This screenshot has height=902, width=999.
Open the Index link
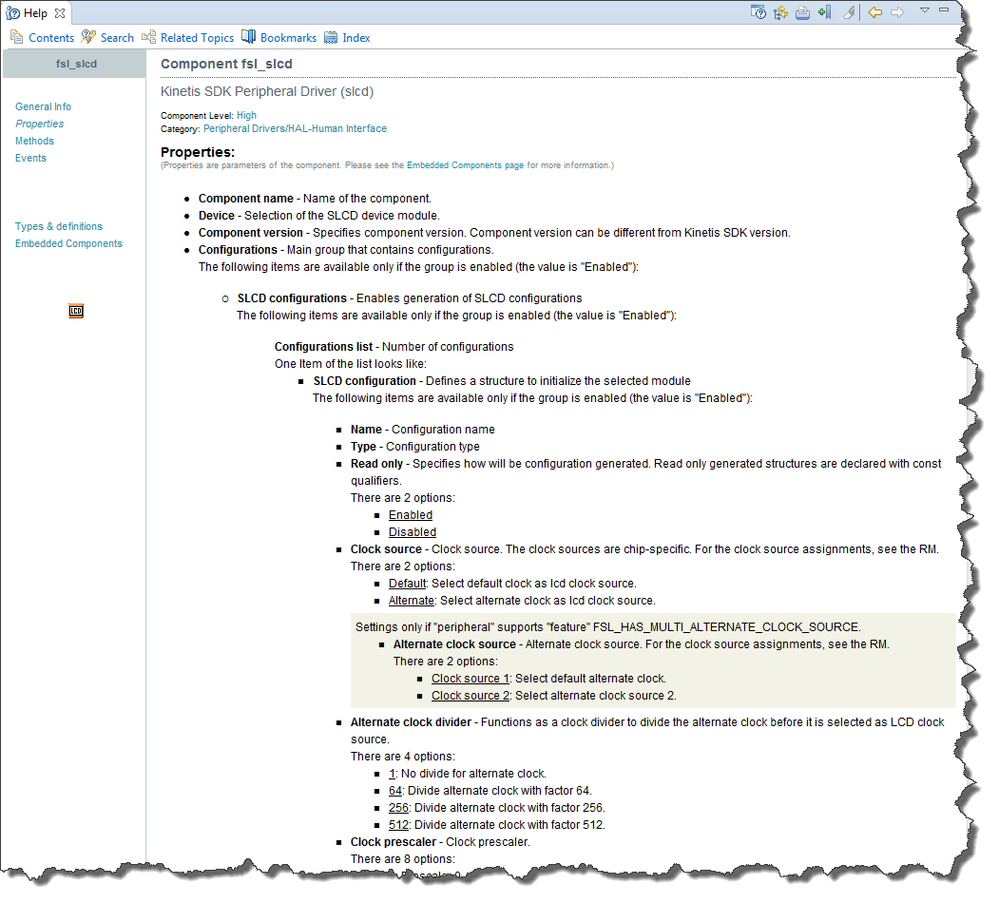356,38
